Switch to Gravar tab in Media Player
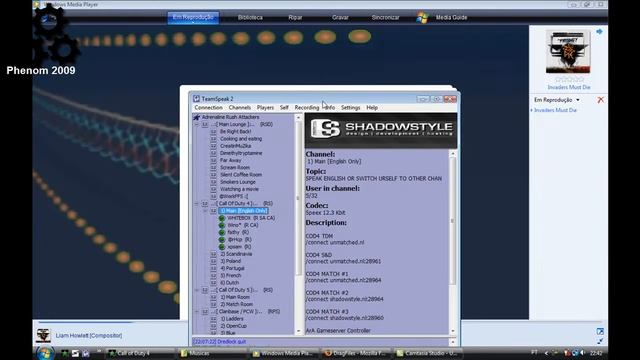The image size is (640, 360). pyautogui.click(x=340, y=18)
